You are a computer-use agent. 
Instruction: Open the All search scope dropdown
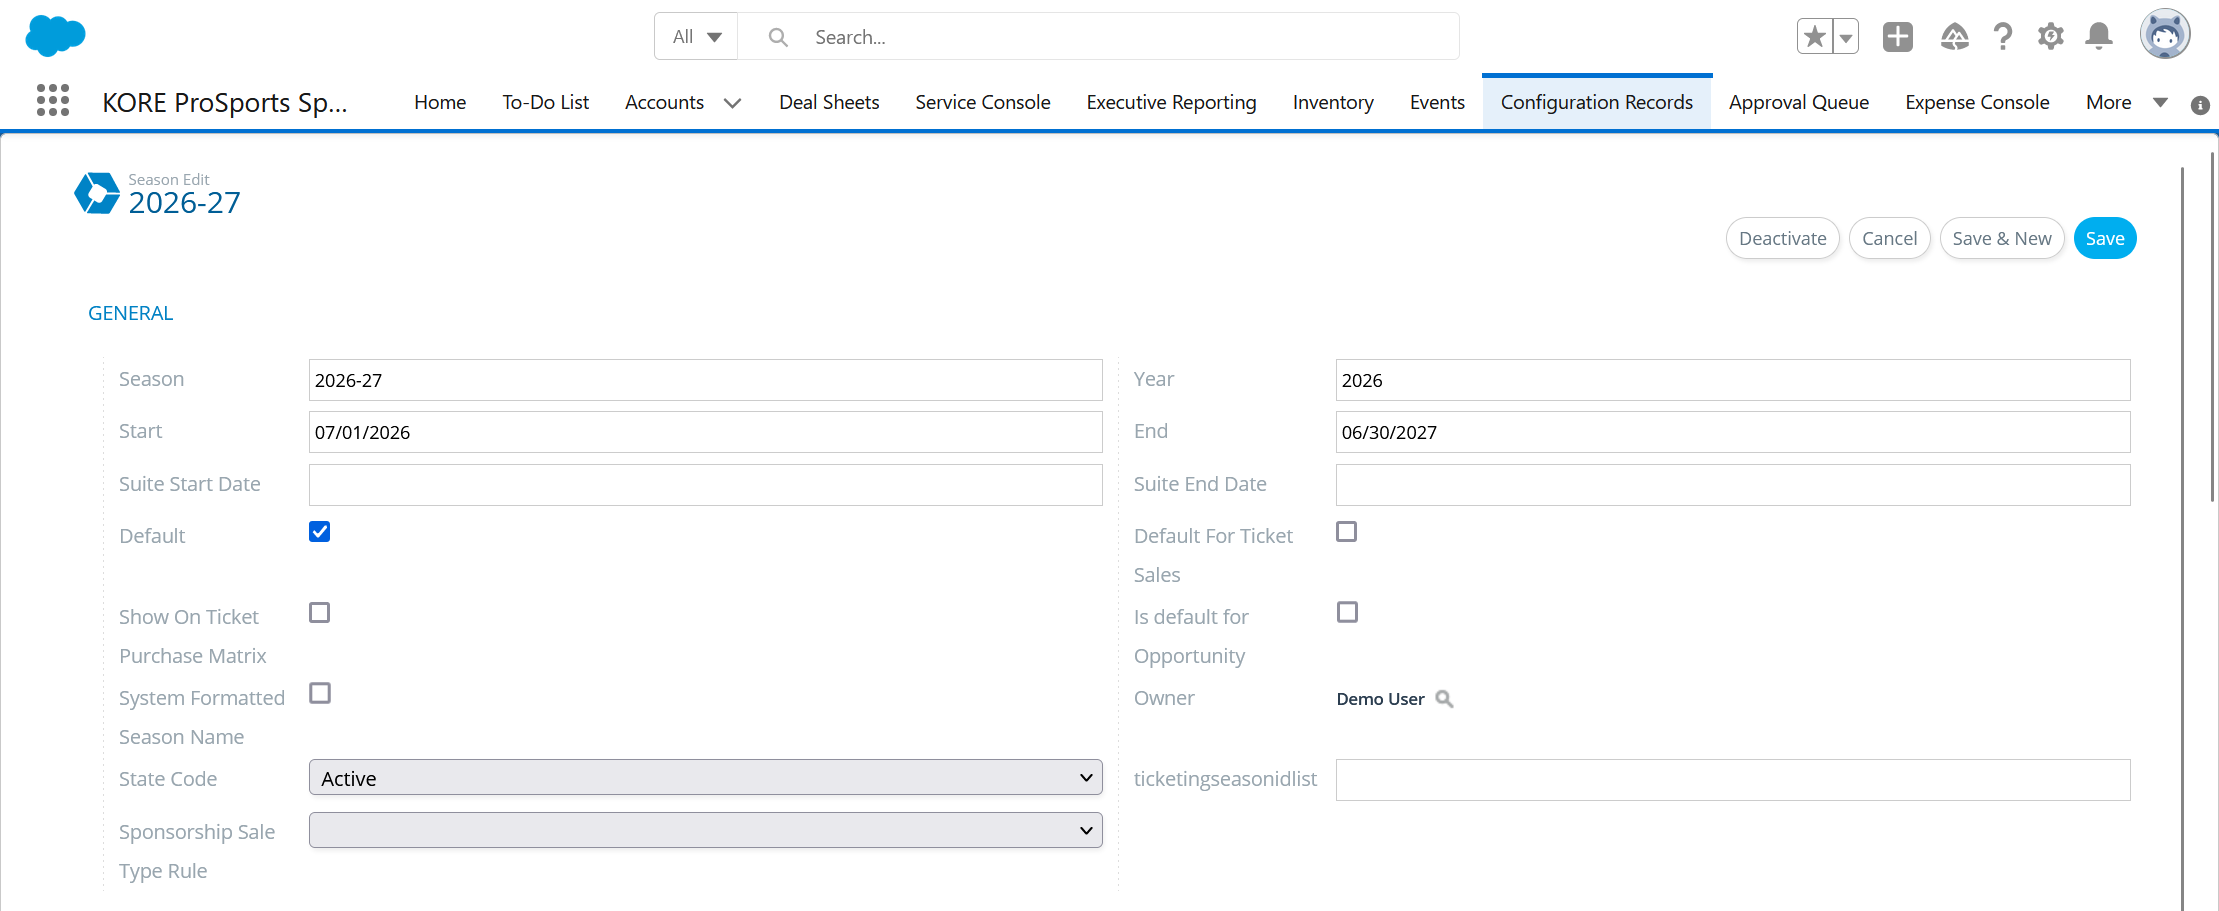(x=696, y=37)
